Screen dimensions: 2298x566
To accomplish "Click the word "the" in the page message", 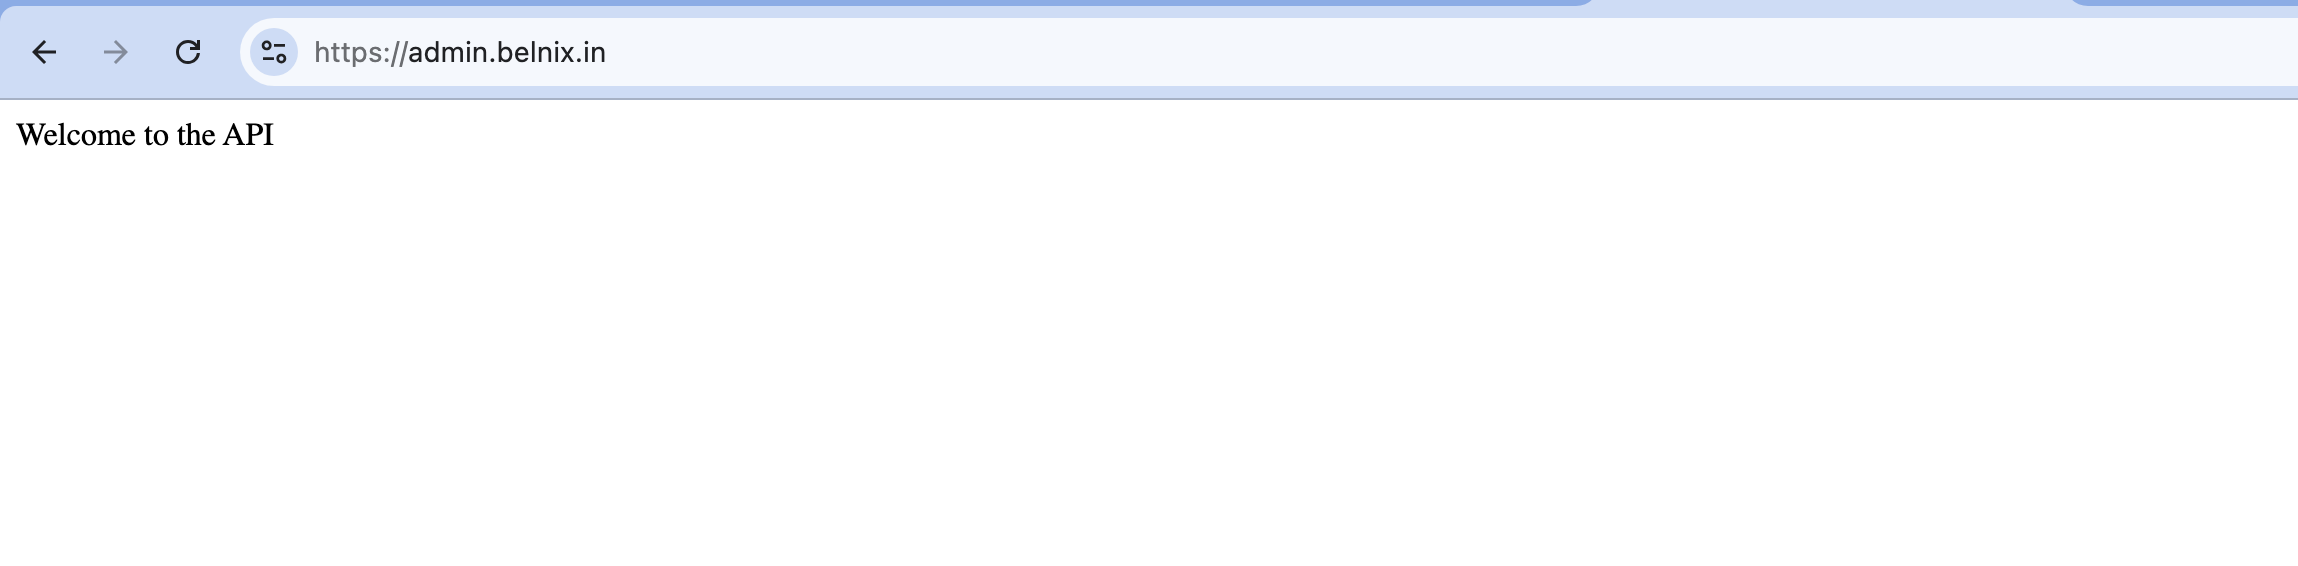I will (x=196, y=135).
